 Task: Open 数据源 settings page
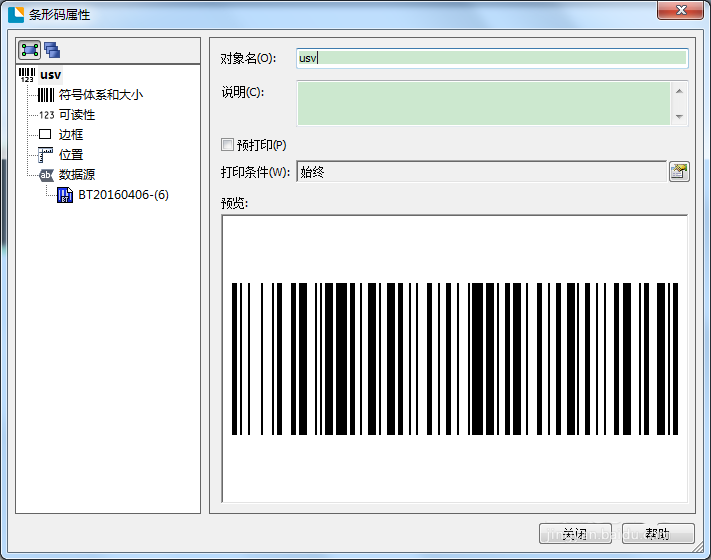click(77, 175)
